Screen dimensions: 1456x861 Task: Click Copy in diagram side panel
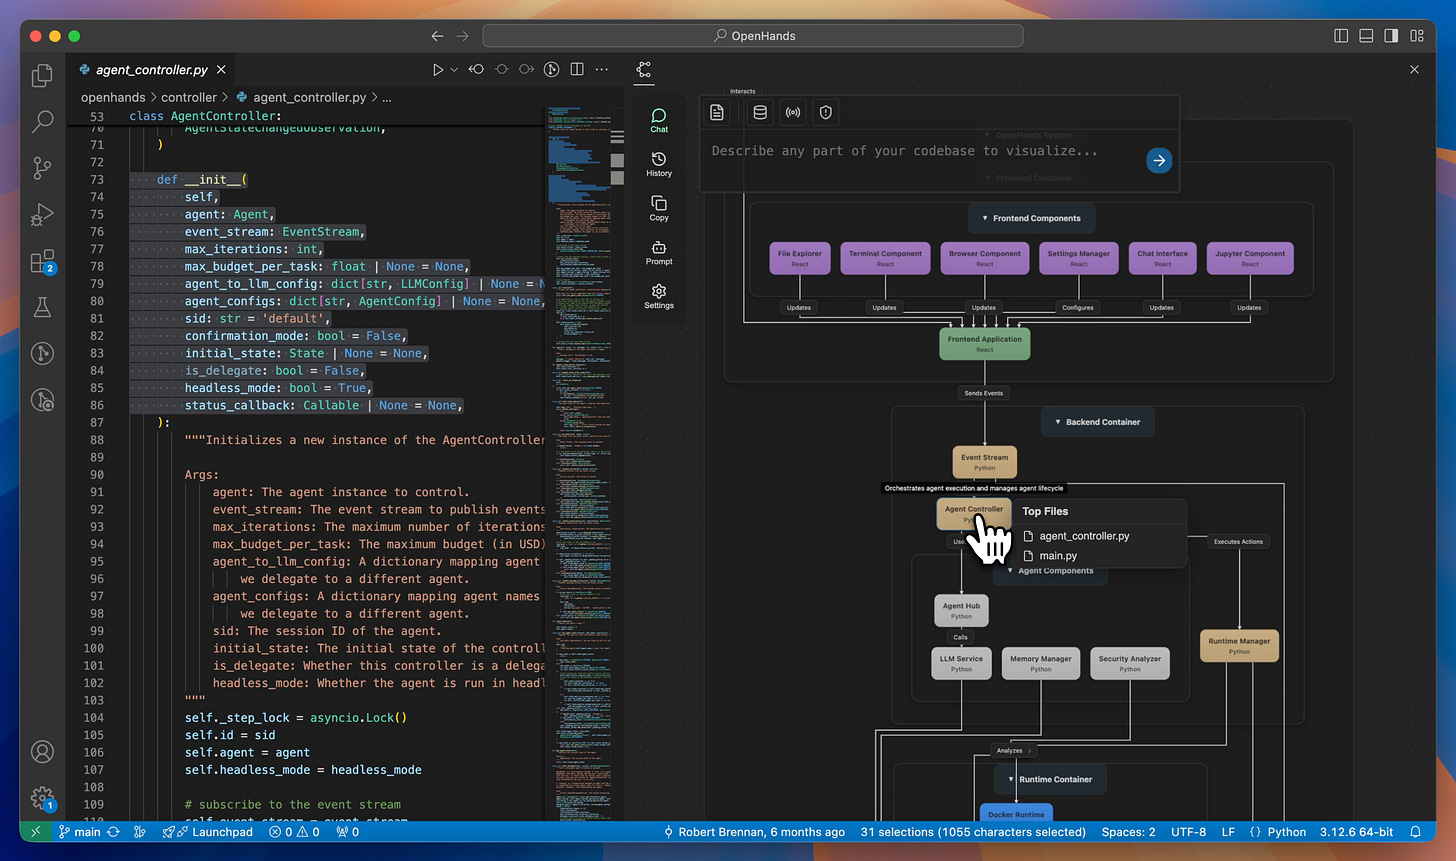tap(659, 208)
